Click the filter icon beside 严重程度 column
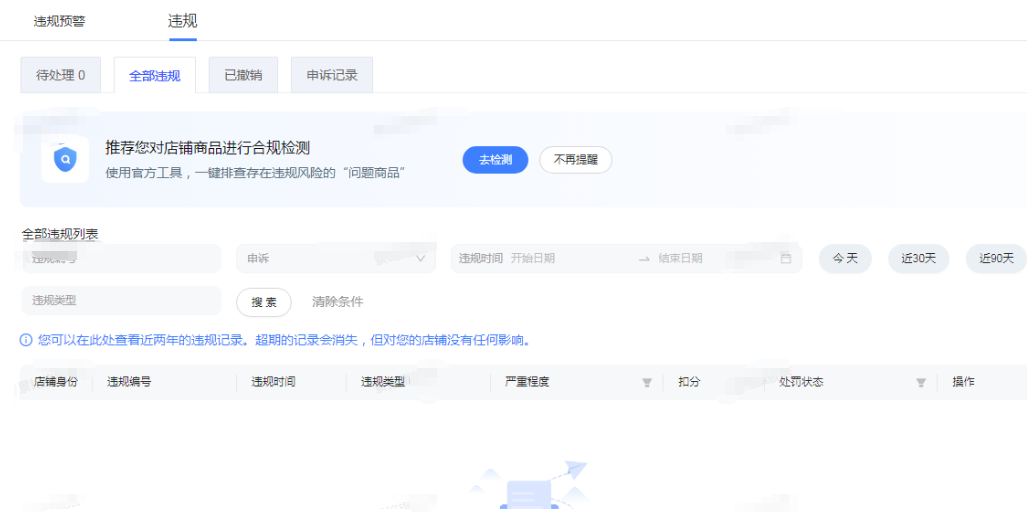This screenshot has height=525, width=1027. [646, 382]
